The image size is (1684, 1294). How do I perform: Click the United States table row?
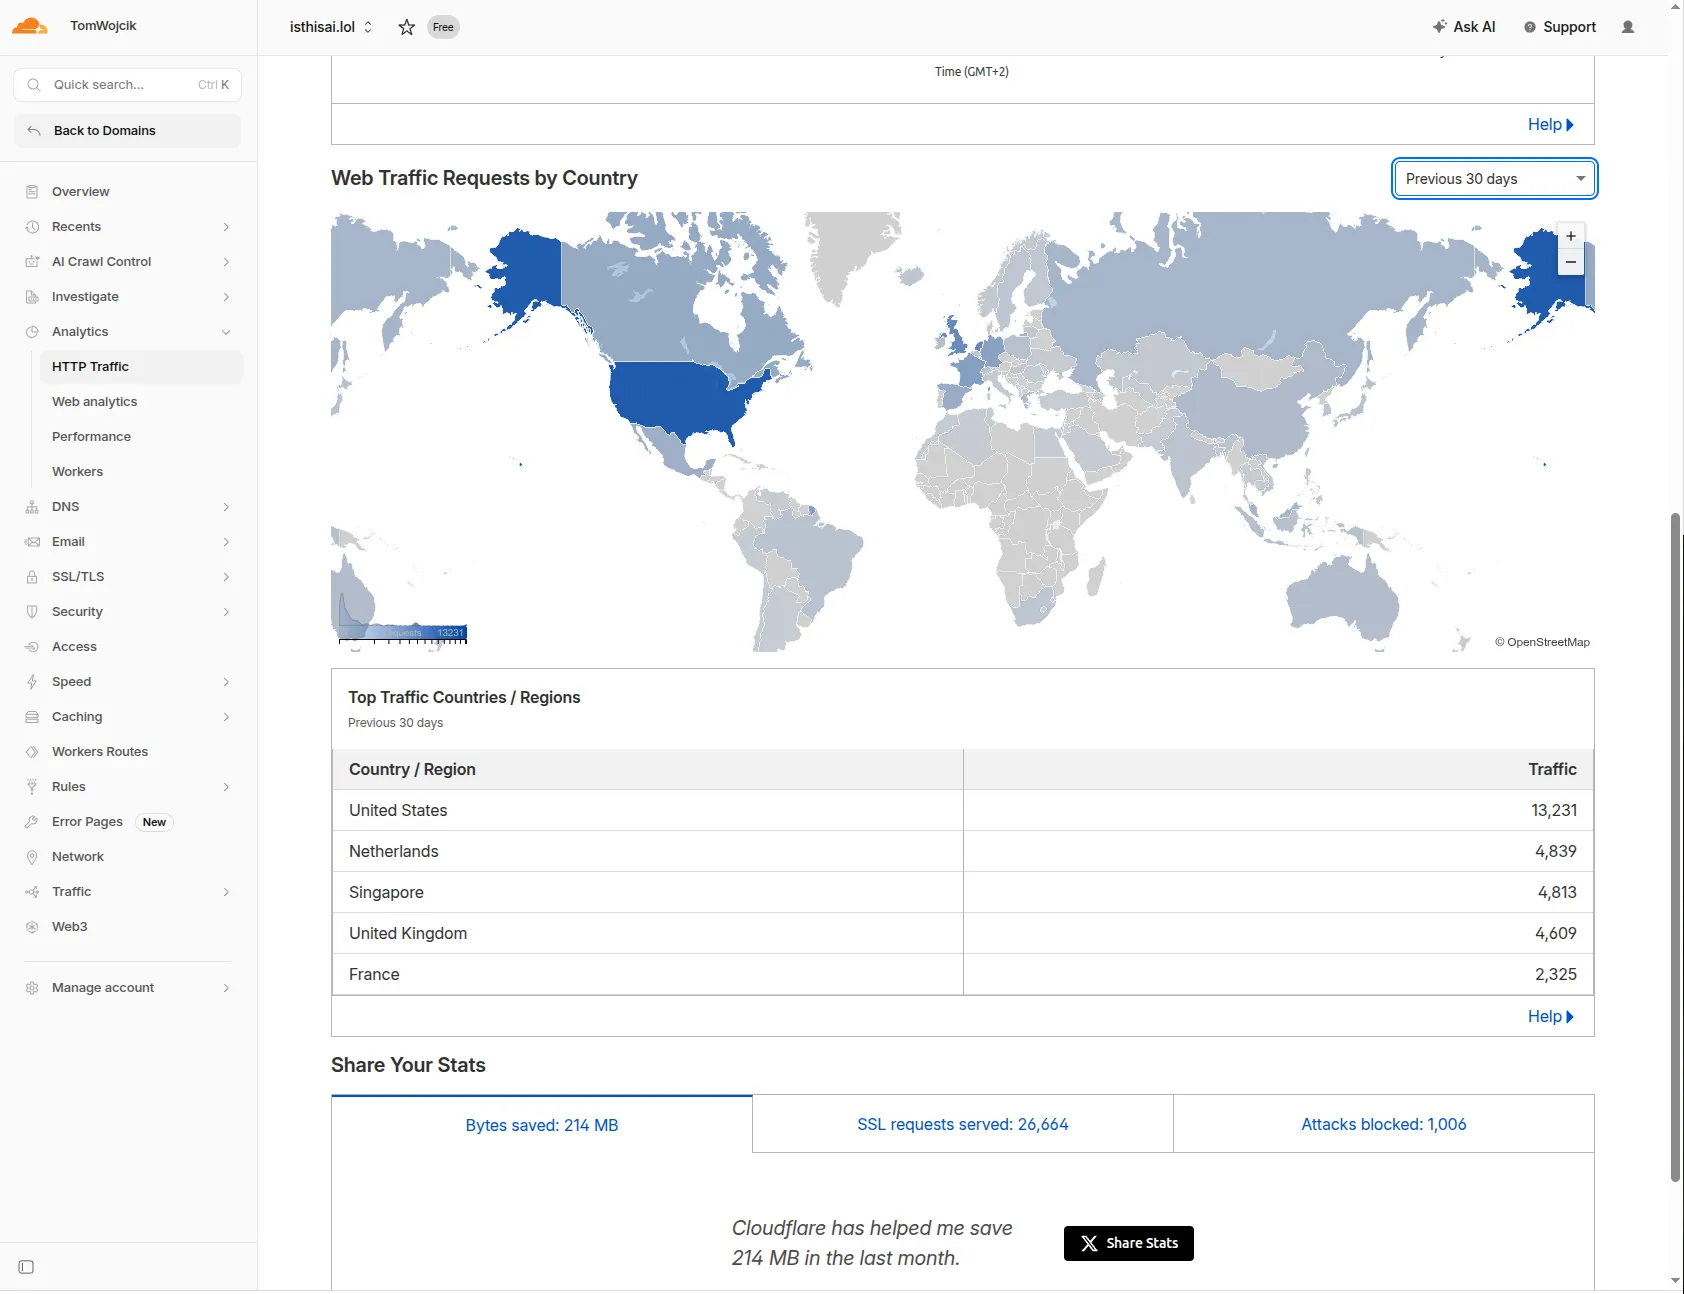click(962, 810)
